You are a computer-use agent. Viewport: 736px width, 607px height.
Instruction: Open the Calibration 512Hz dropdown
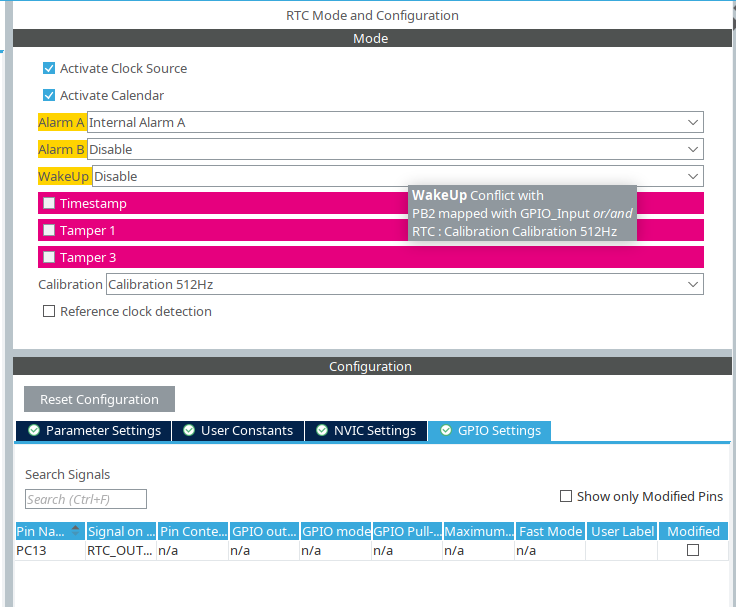pyautogui.click(x=405, y=284)
